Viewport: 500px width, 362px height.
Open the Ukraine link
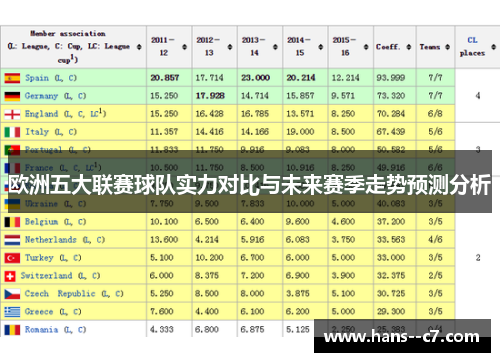pyautogui.click(x=41, y=204)
